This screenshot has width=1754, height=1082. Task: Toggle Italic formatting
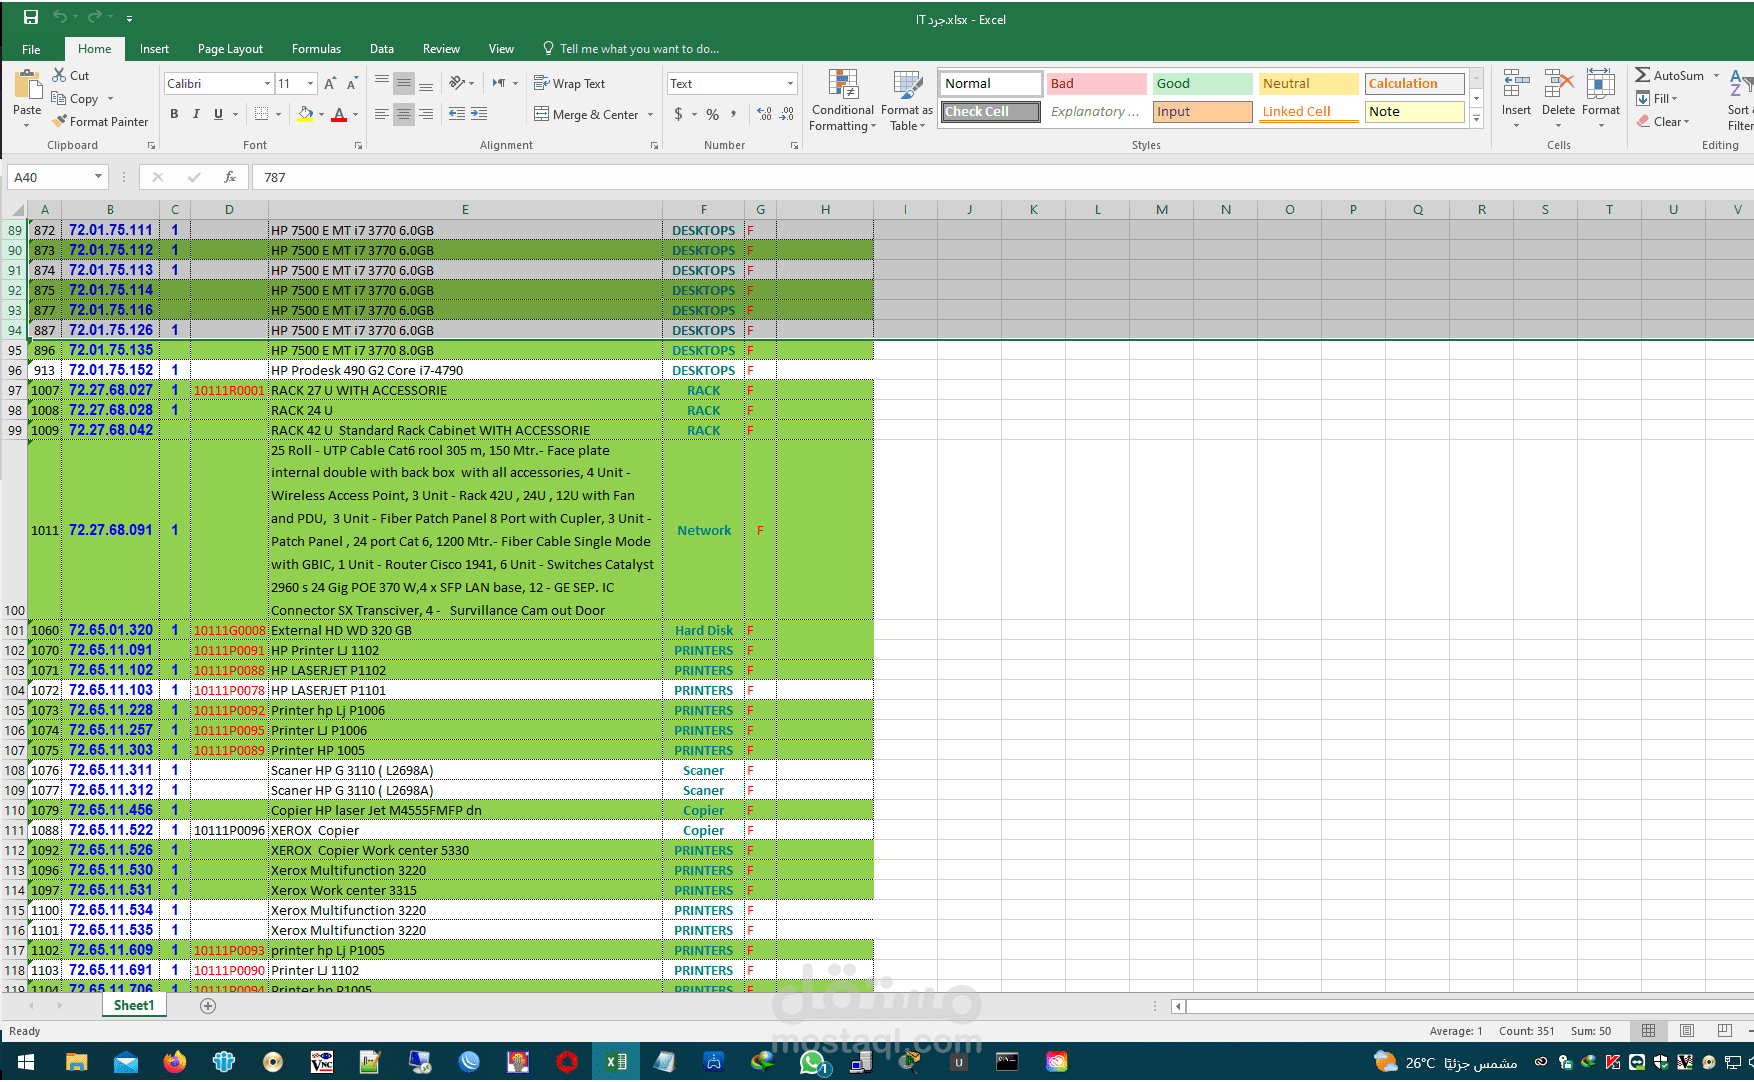[x=196, y=114]
